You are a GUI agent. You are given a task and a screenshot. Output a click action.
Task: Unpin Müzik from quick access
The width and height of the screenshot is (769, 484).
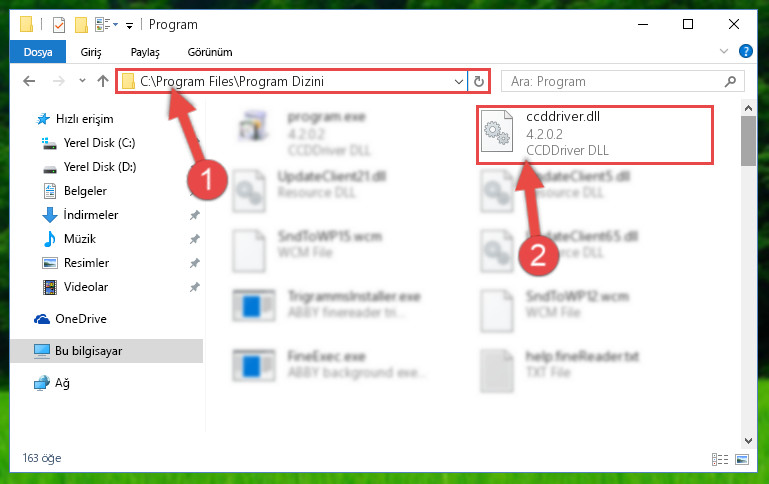tap(195, 239)
